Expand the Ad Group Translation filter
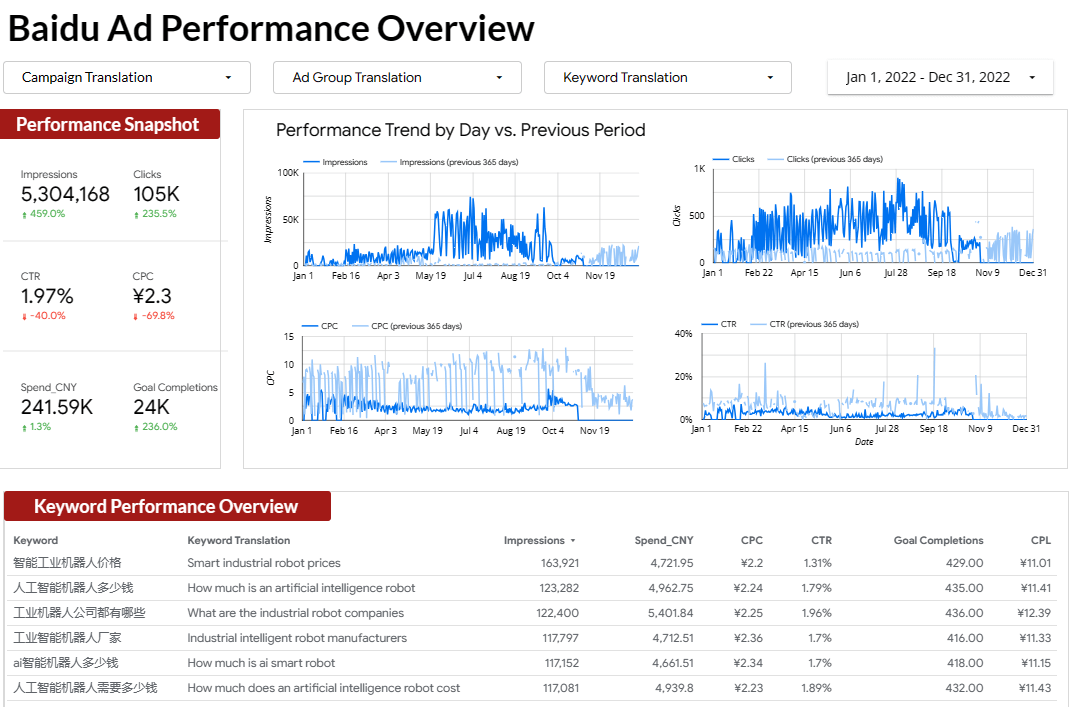Viewport: 1077px width, 707px height. [397, 77]
